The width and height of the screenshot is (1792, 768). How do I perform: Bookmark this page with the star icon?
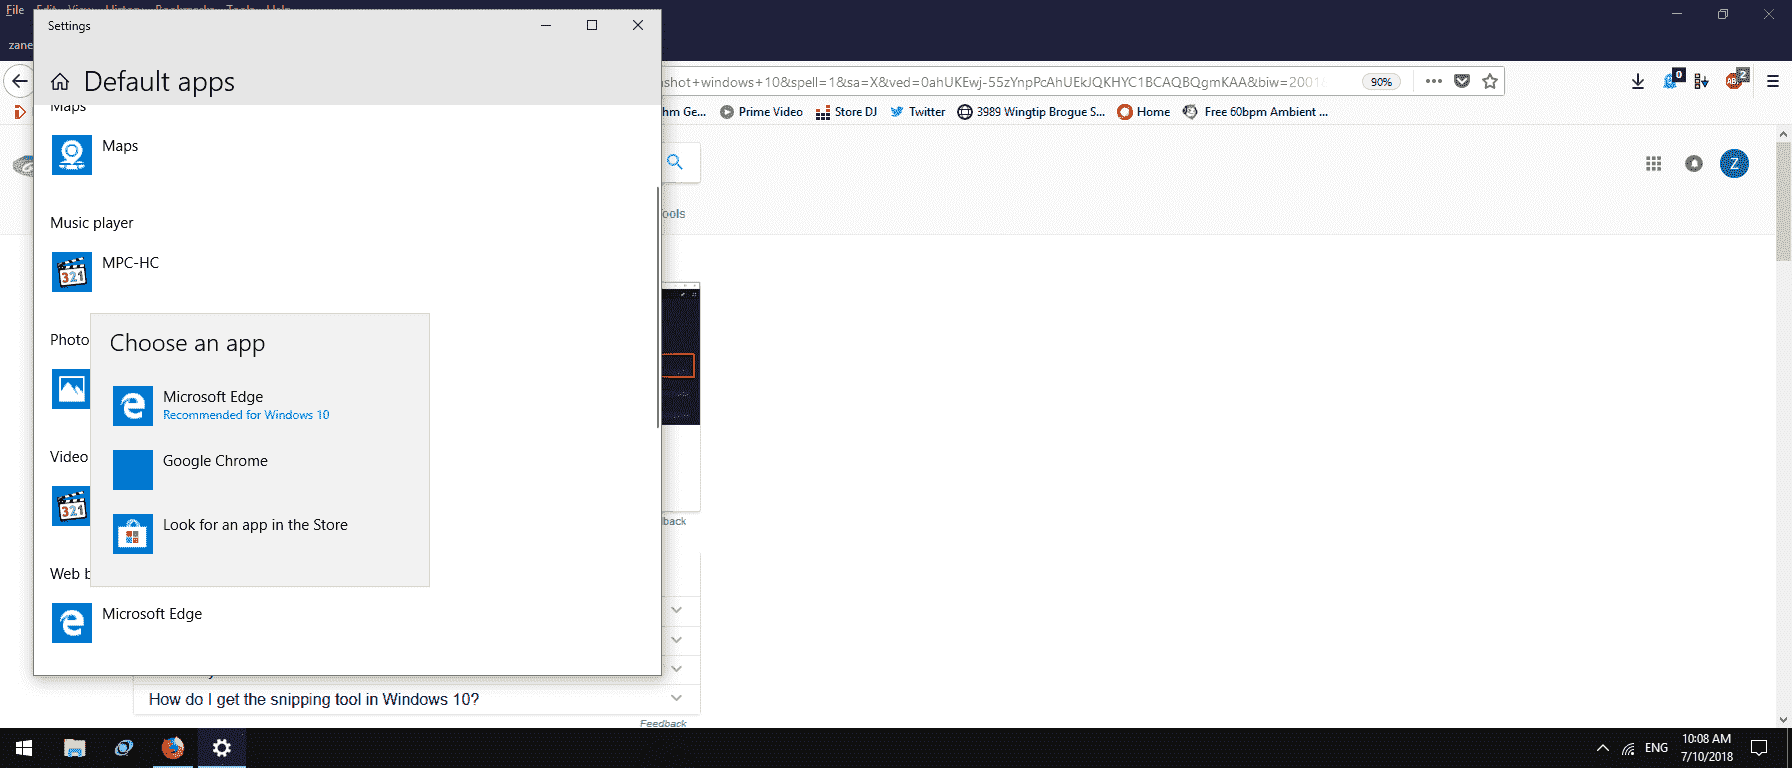click(x=1490, y=81)
